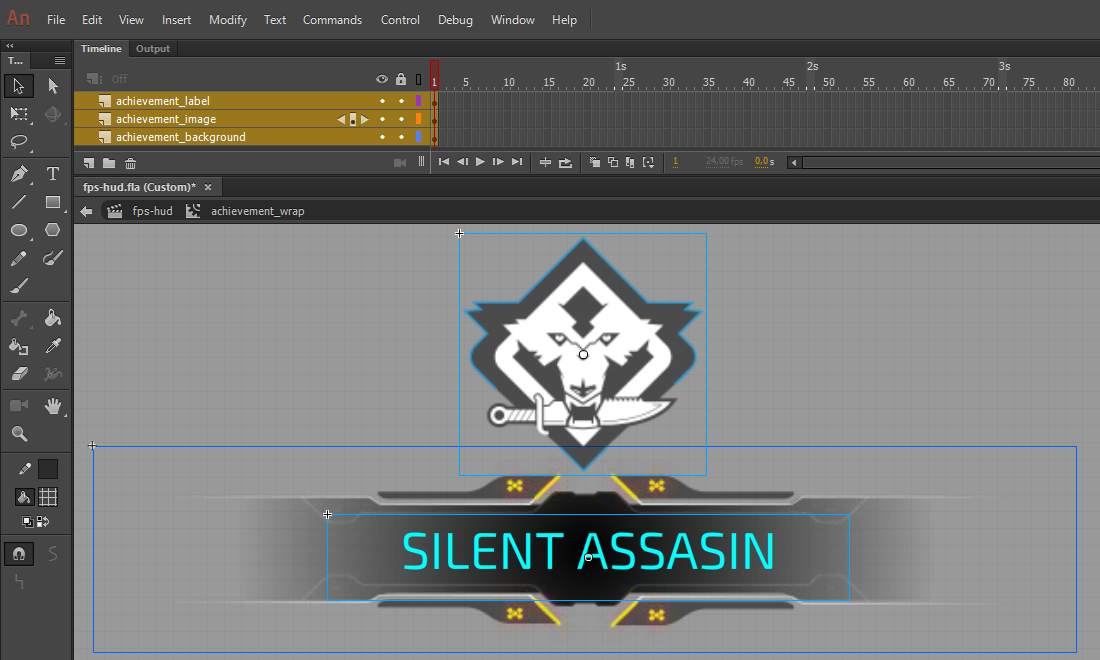Select the Selection tool (black arrow)
Image resolution: width=1100 pixels, height=660 pixels.
18,86
